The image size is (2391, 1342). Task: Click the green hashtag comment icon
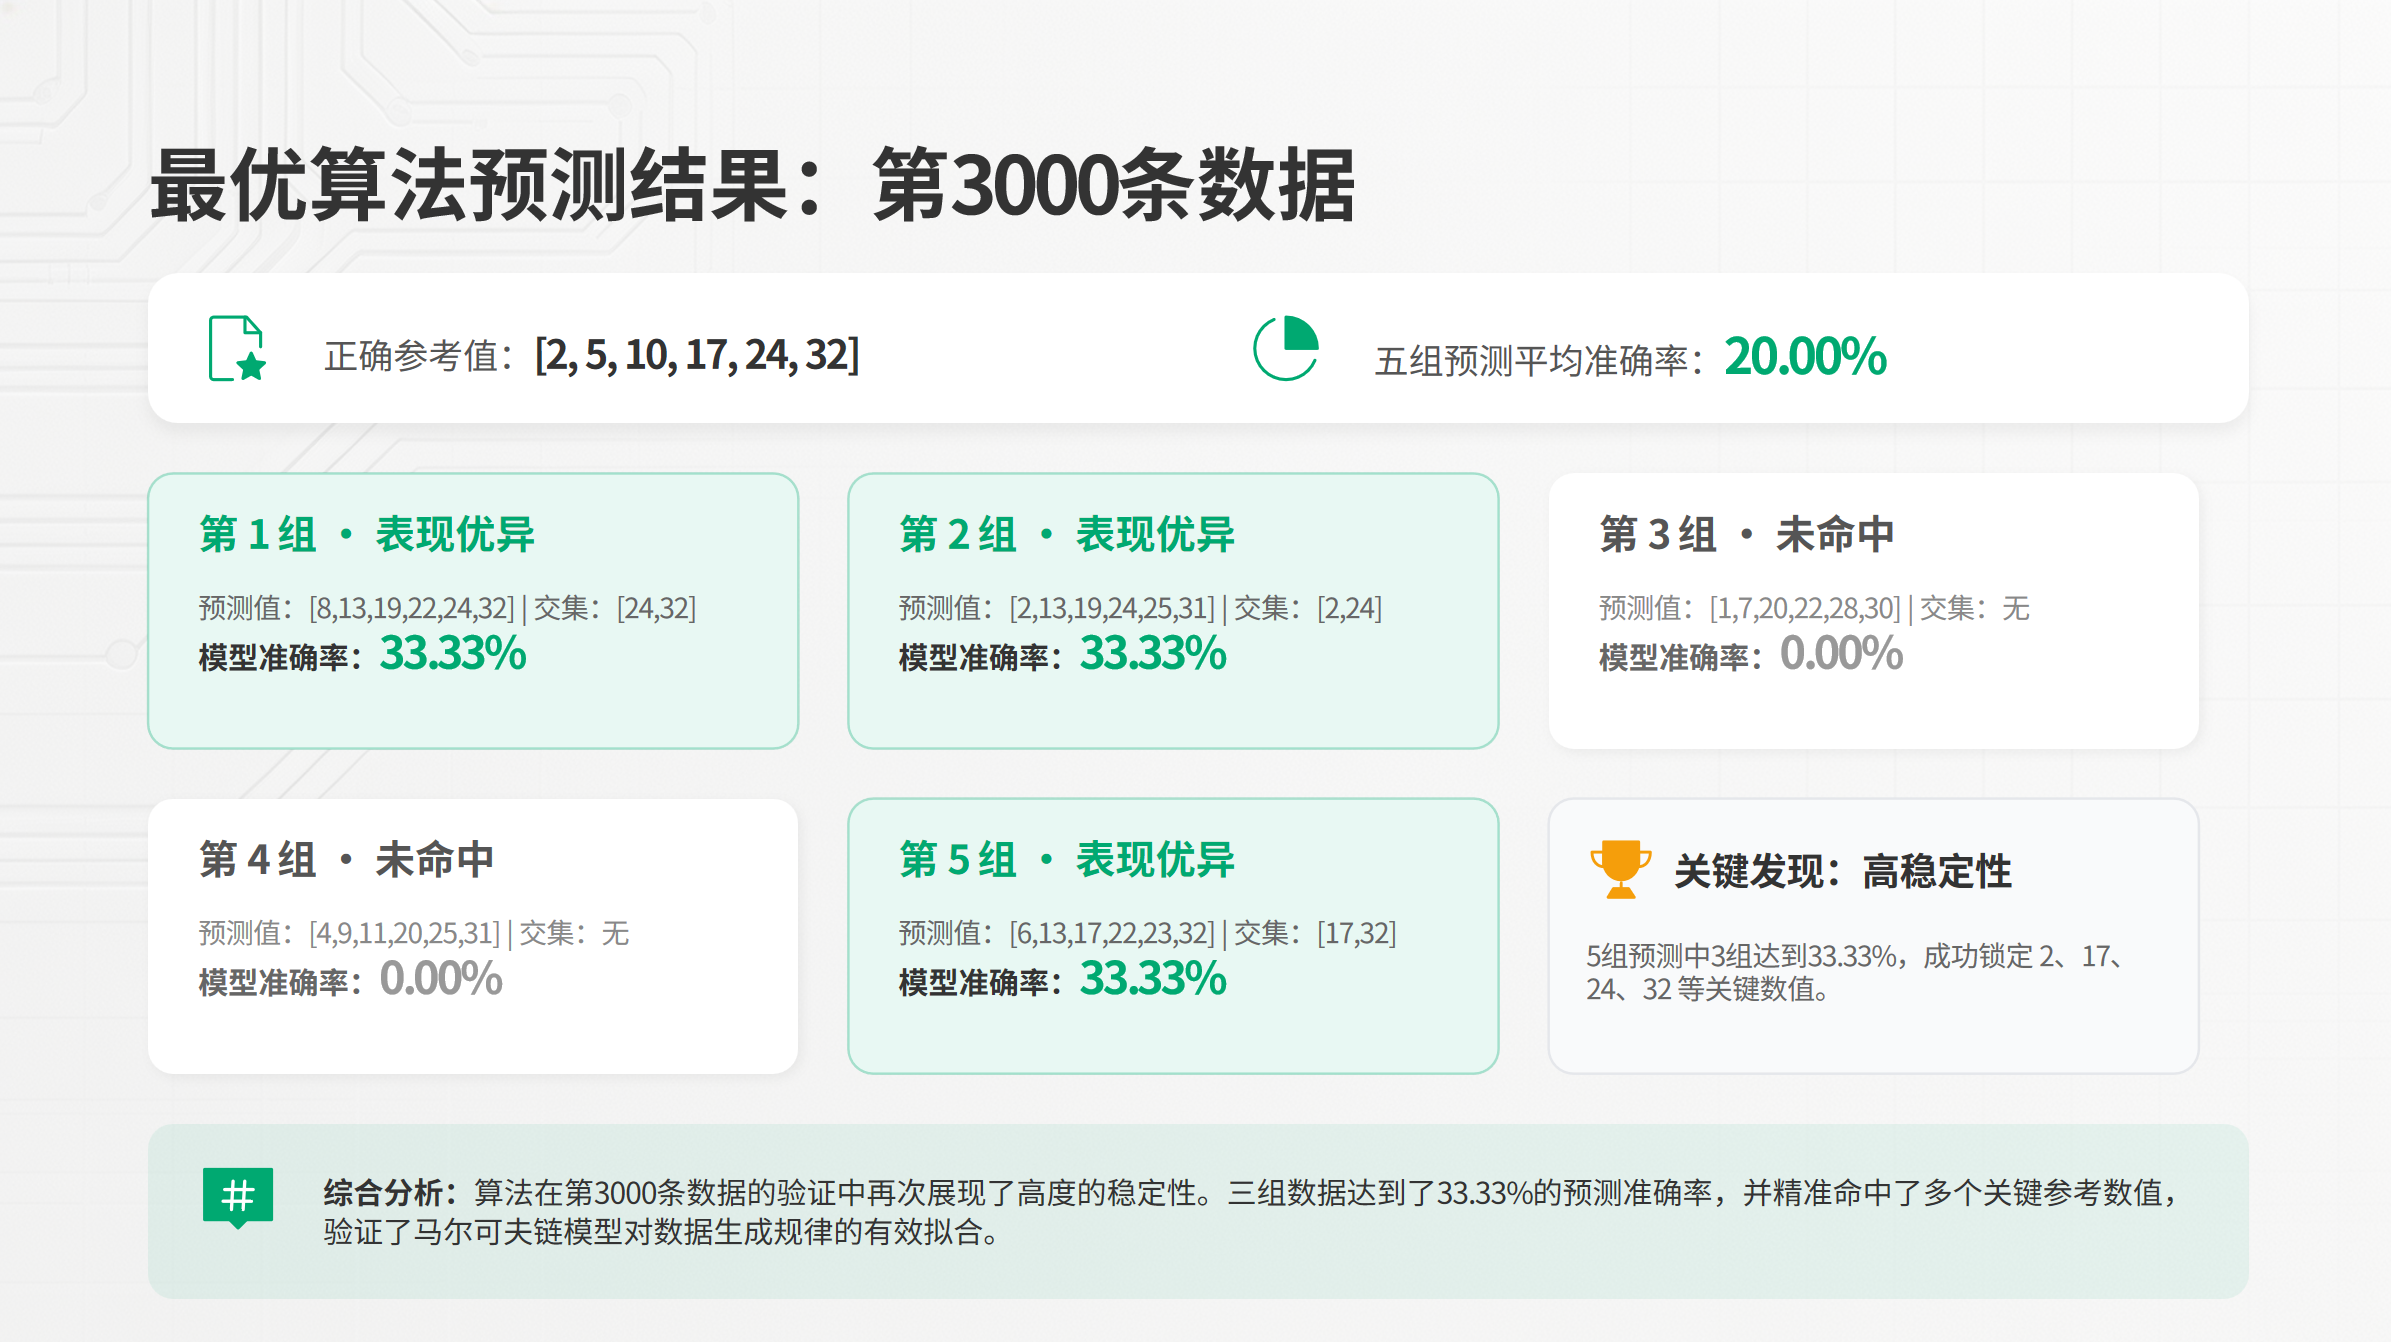(238, 1198)
